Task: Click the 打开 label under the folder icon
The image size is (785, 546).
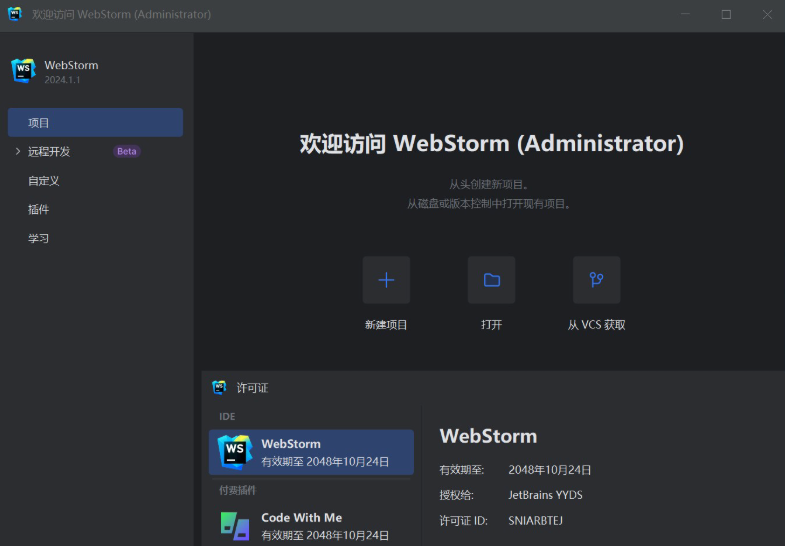Action: pyautogui.click(x=492, y=325)
